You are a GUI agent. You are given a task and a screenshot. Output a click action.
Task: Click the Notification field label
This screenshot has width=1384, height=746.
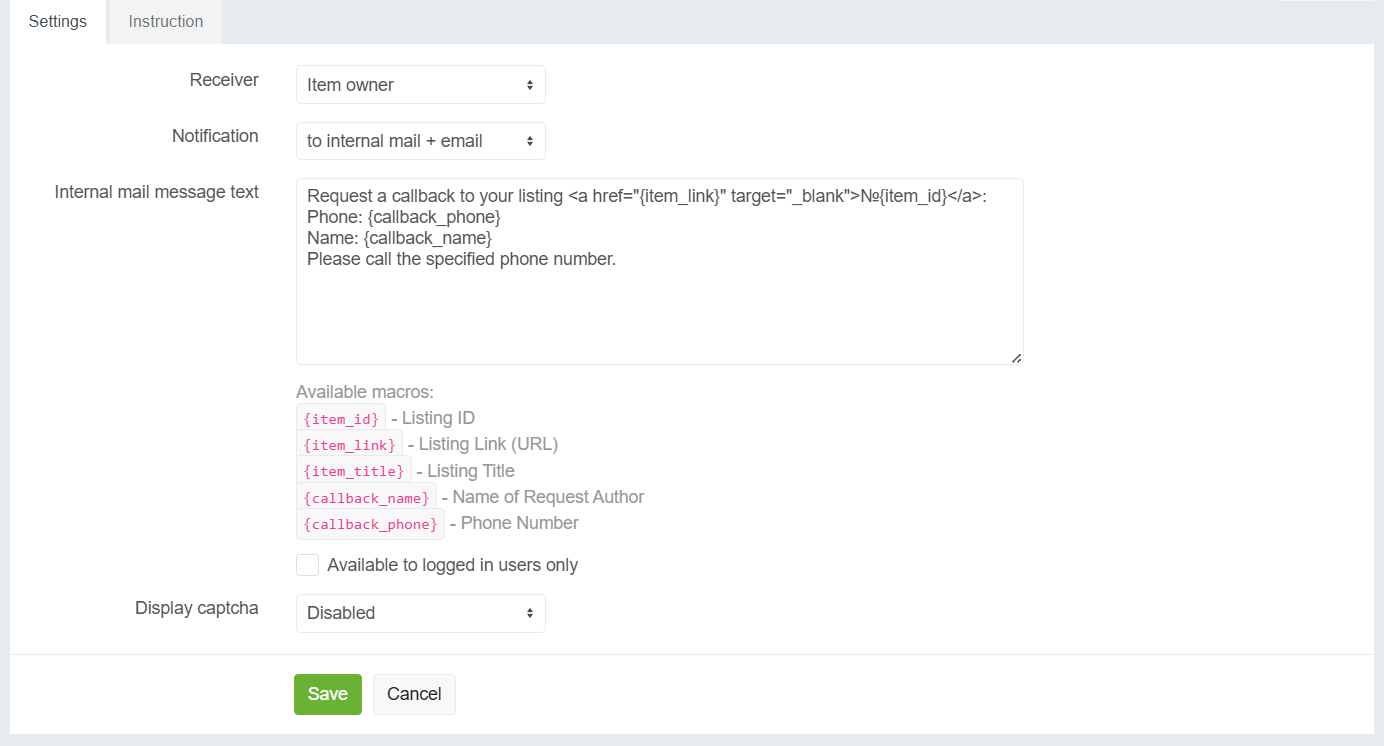pyautogui.click(x=215, y=136)
